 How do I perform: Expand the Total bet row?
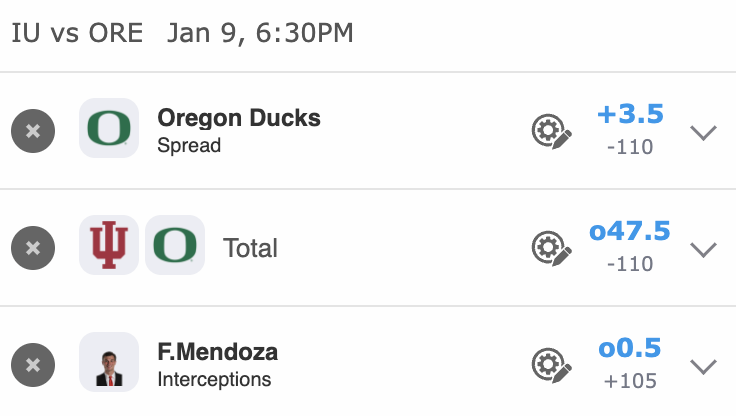click(x=704, y=248)
